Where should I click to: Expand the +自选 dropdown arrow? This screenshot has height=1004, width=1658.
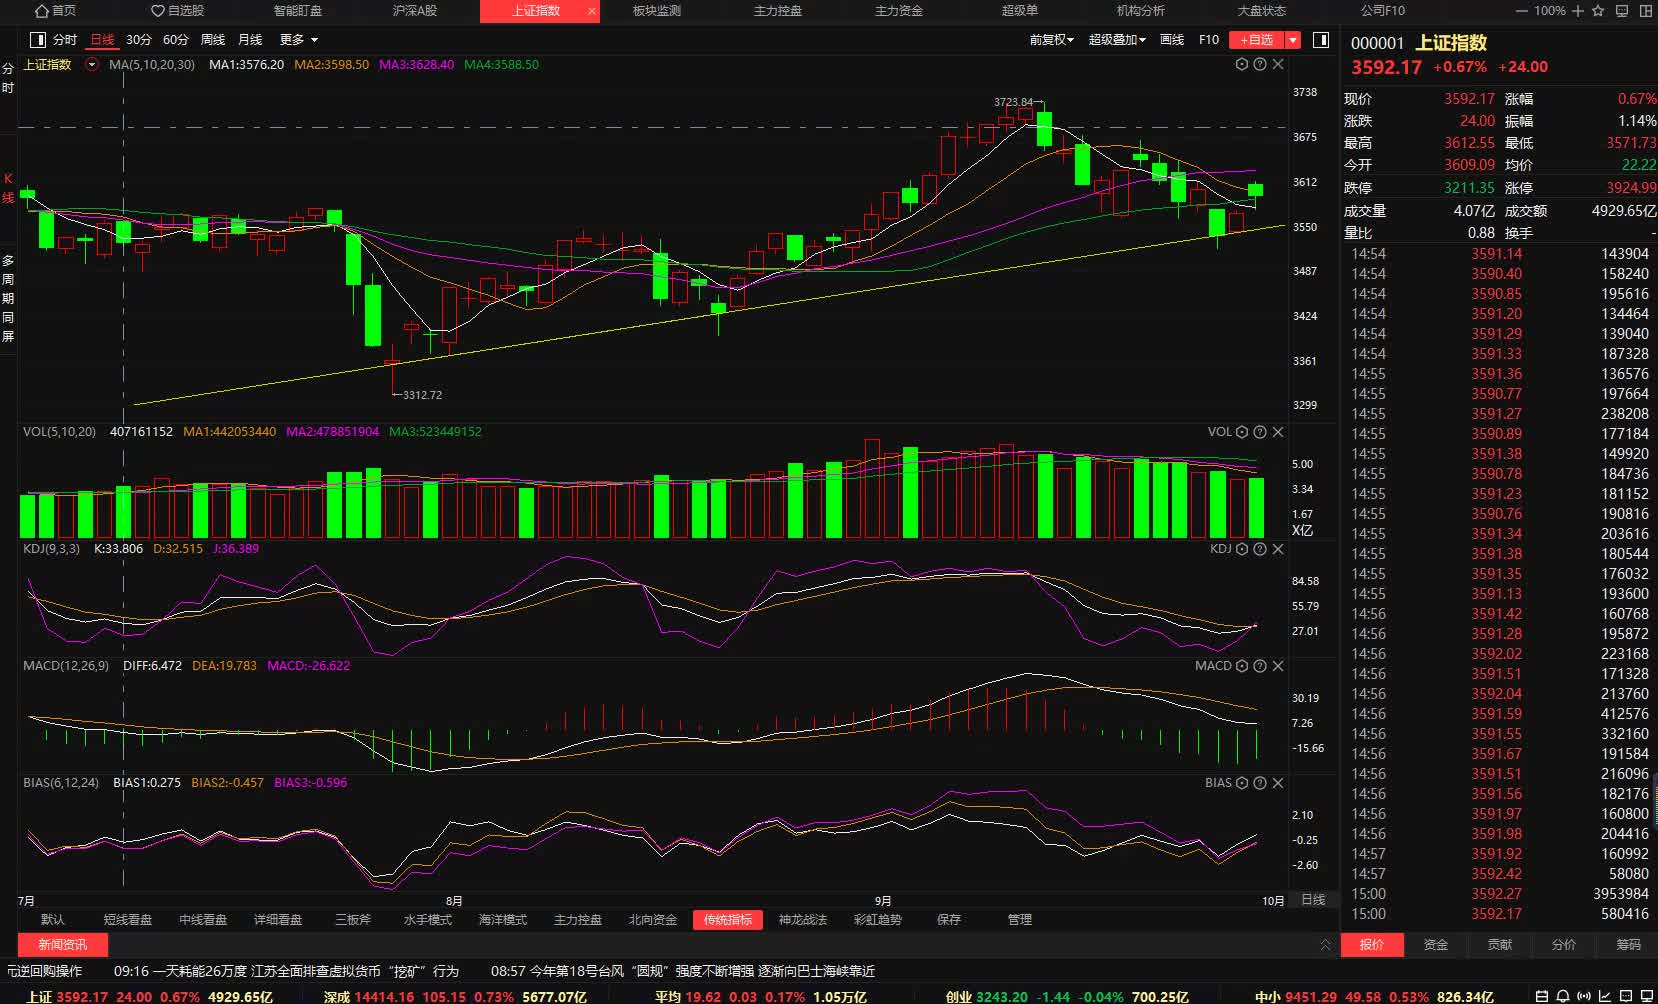[1293, 40]
